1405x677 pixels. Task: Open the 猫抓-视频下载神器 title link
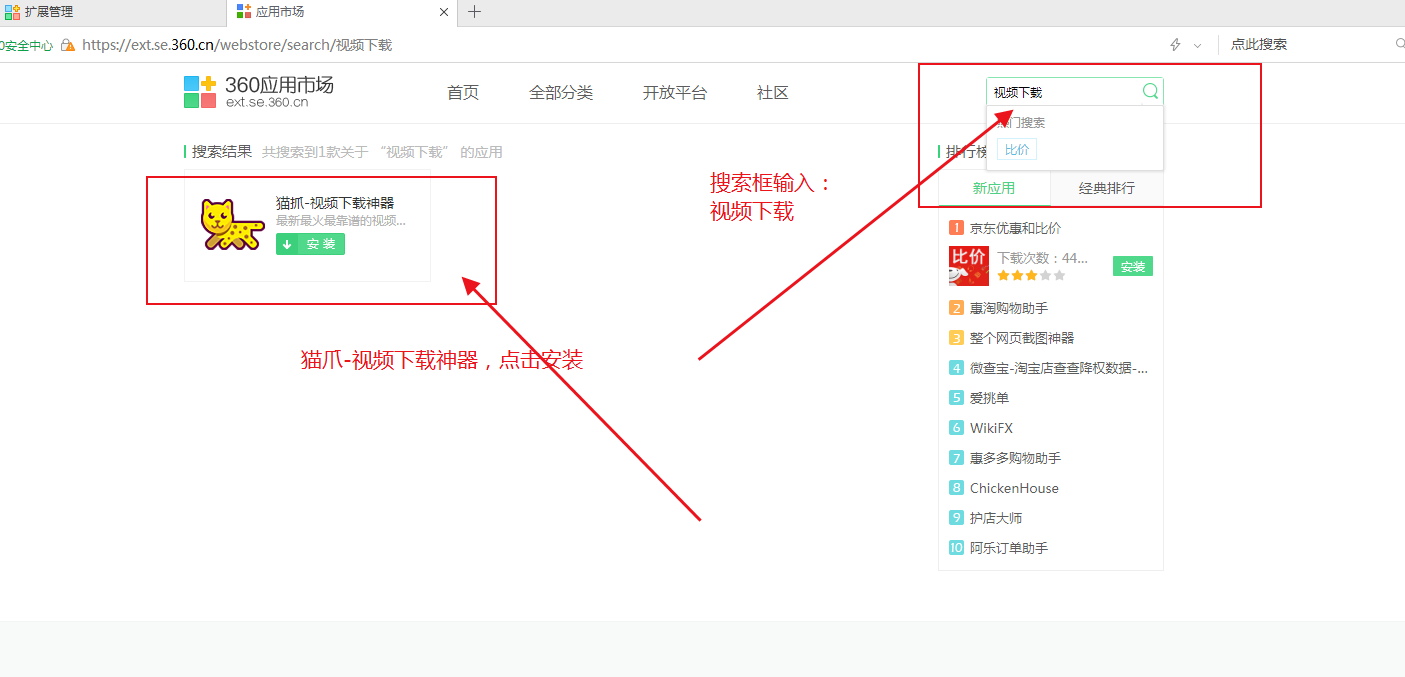335,203
